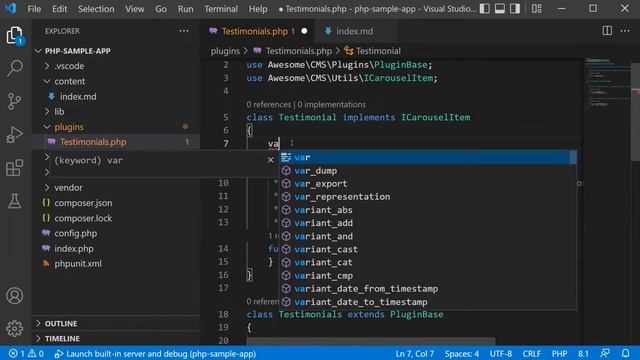Toggle the primary side bar layout icon
Image resolution: width=640 pixels, height=360 pixels.
(484, 9)
